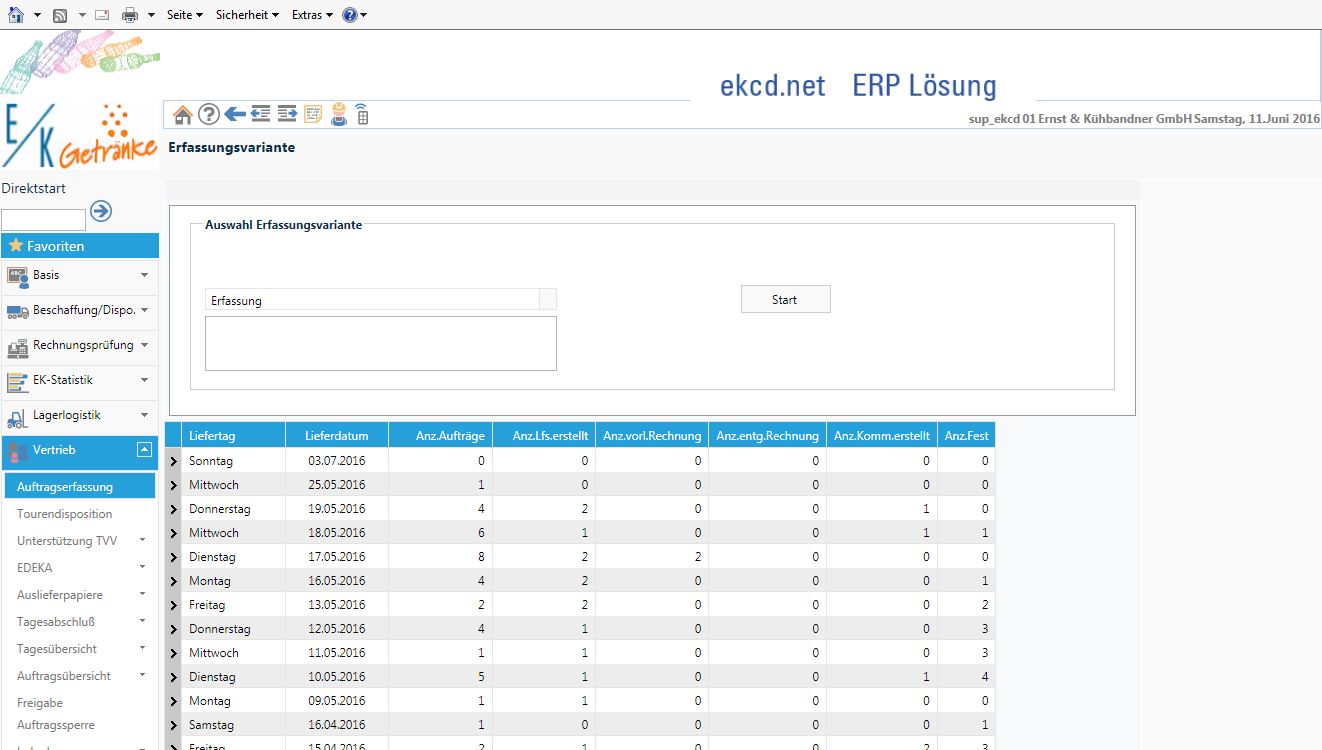Open the Sicherheit menu
The height and width of the screenshot is (750, 1322).
pyautogui.click(x=247, y=15)
